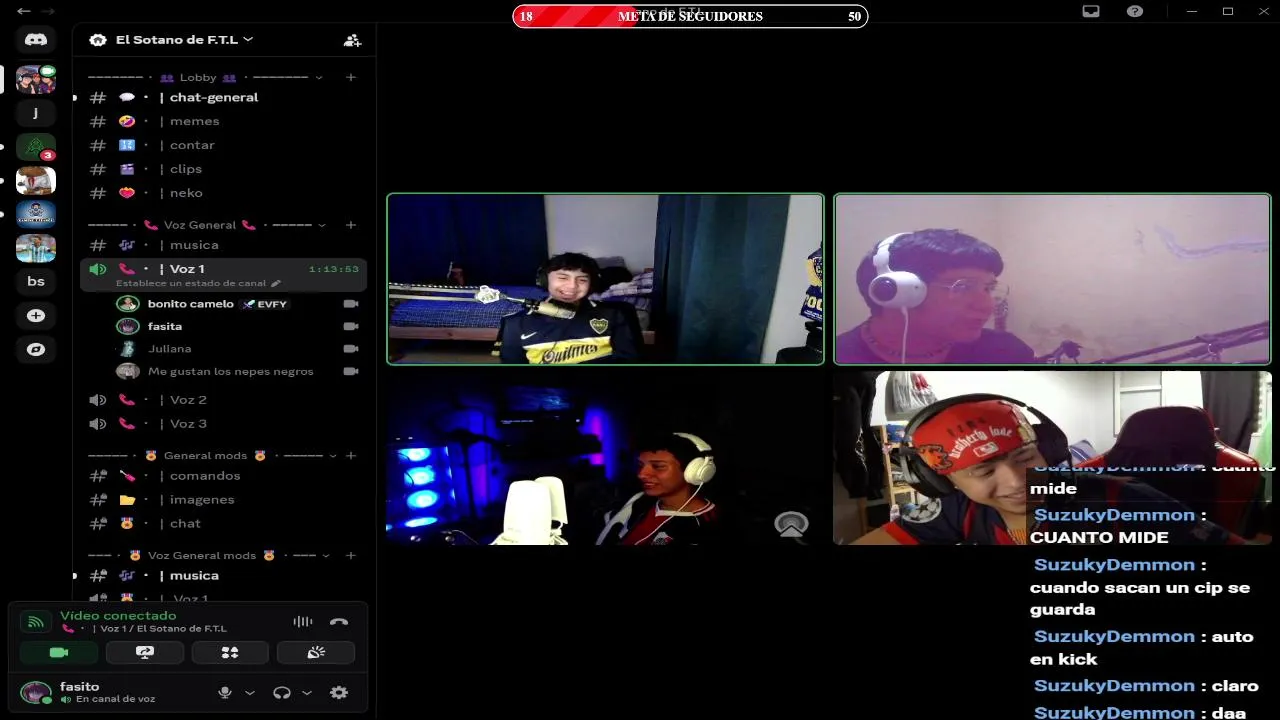This screenshot has height=720, width=1280.
Task: Click the Voz 1 call timer 1:13:53
Action: click(x=333, y=269)
